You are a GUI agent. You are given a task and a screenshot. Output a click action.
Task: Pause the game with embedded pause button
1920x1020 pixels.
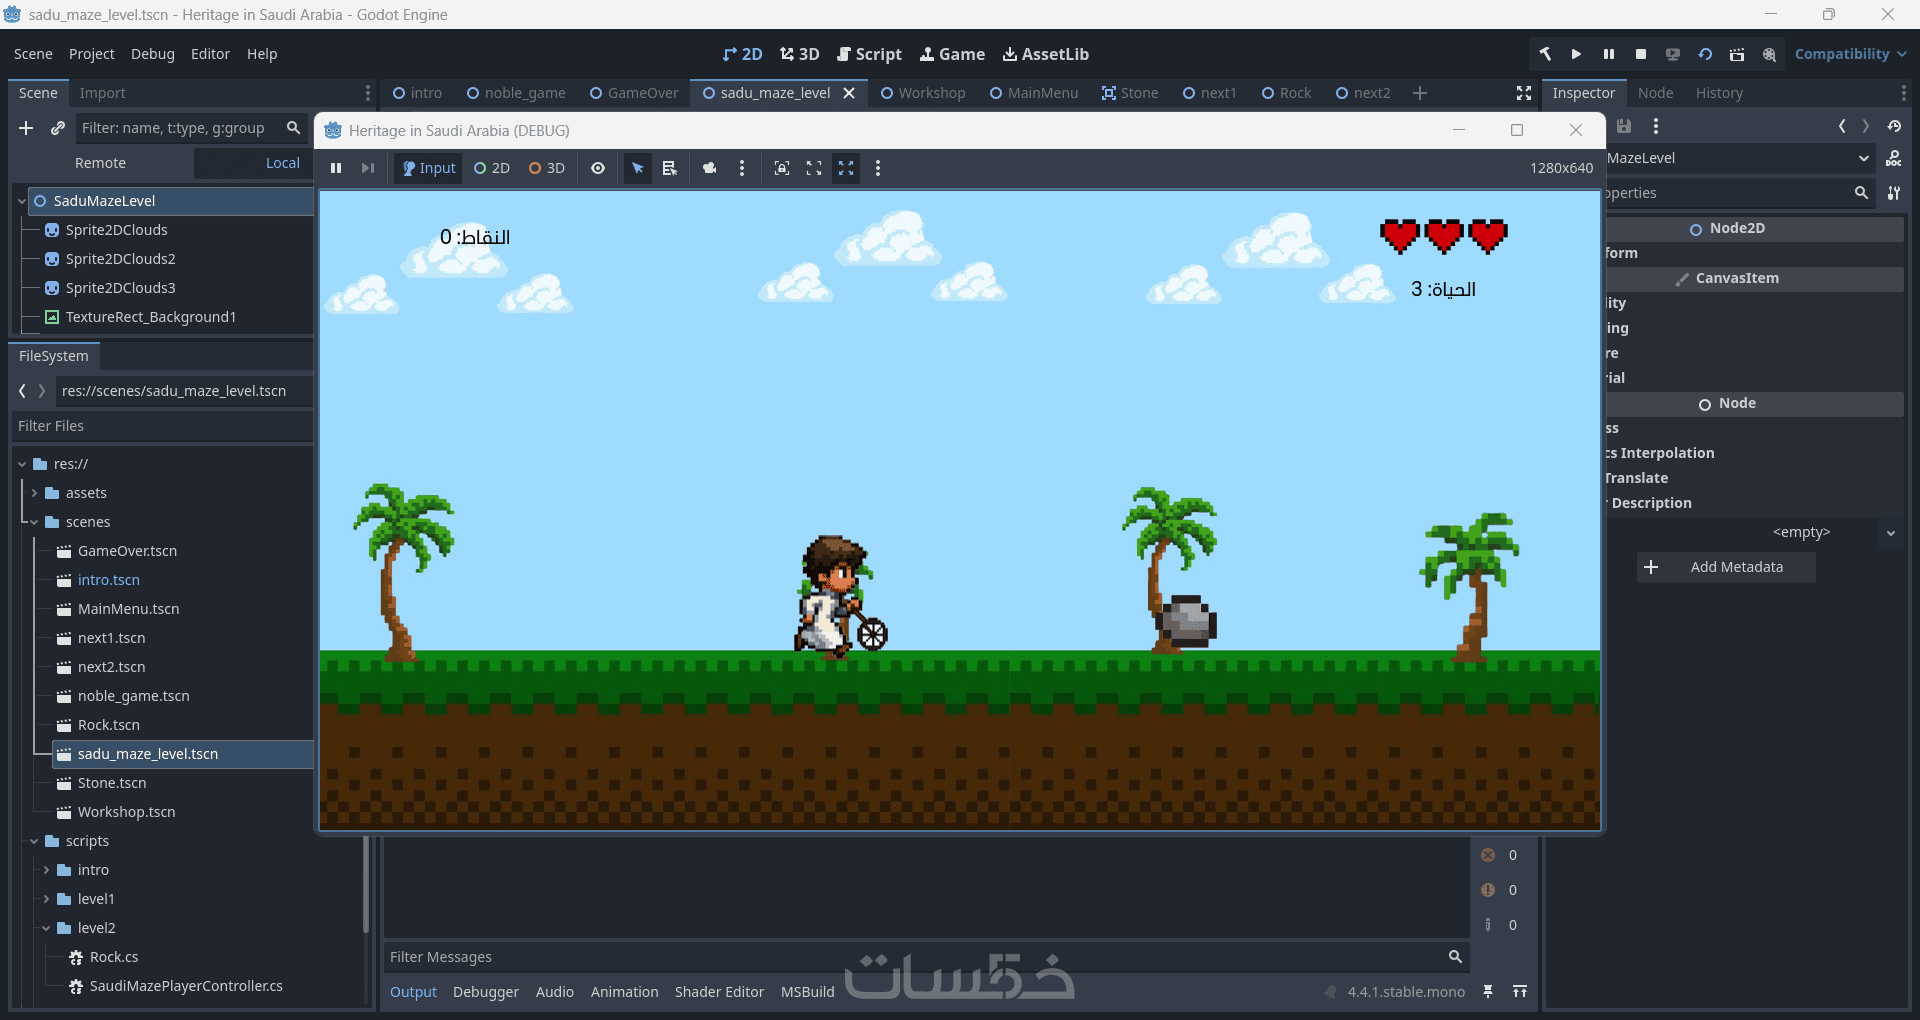(336, 168)
